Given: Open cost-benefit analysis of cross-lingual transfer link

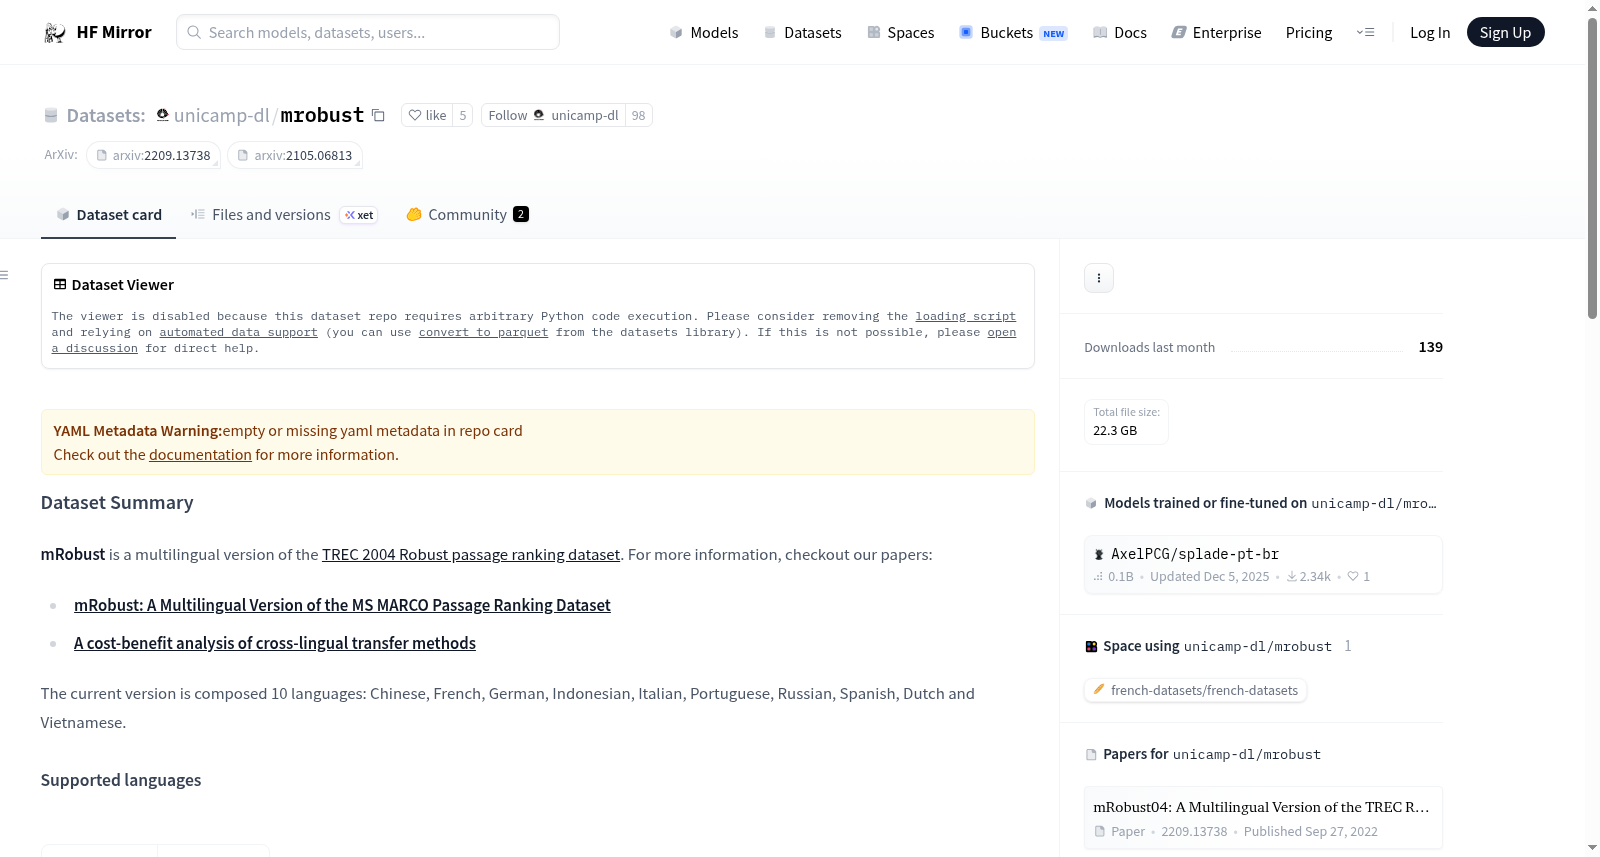Looking at the screenshot, I should coord(275,643).
